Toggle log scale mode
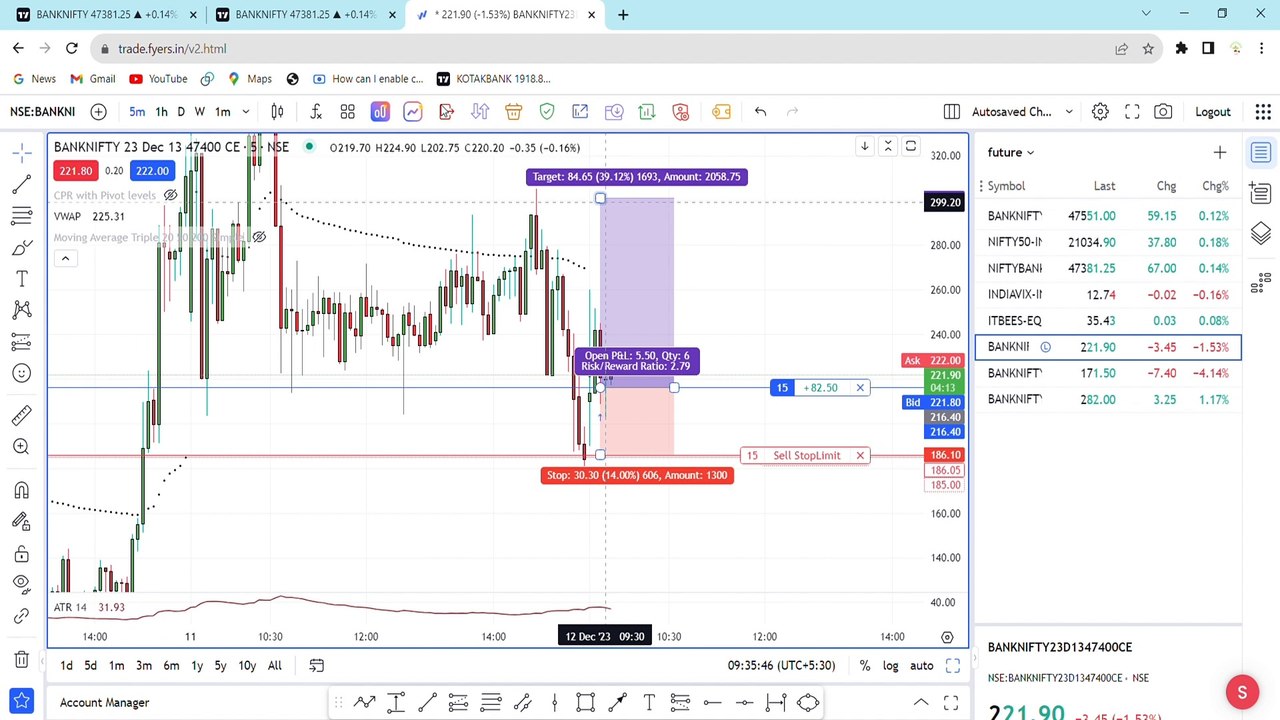The height and width of the screenshot is (720, 1280). pos(890,666)
